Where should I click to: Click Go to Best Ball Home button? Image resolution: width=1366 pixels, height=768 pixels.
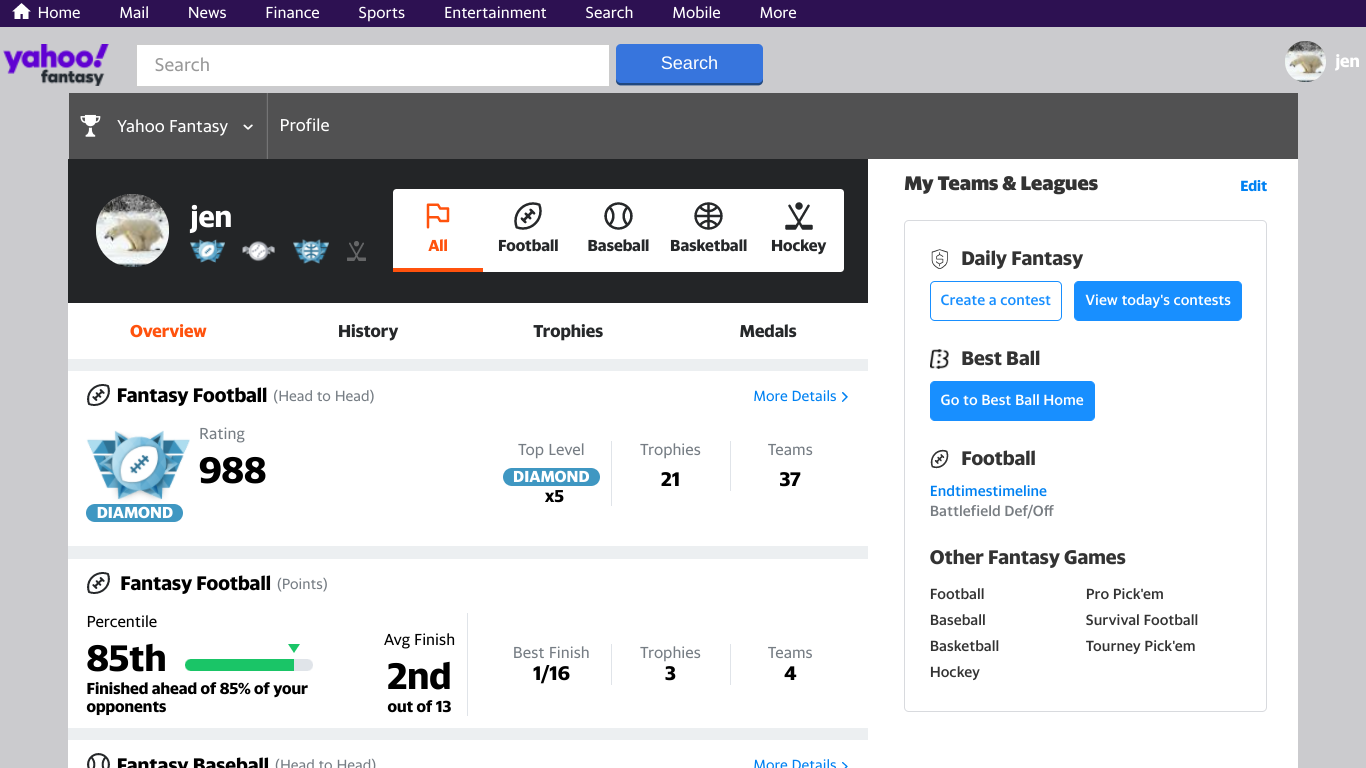pos(1012,401)
